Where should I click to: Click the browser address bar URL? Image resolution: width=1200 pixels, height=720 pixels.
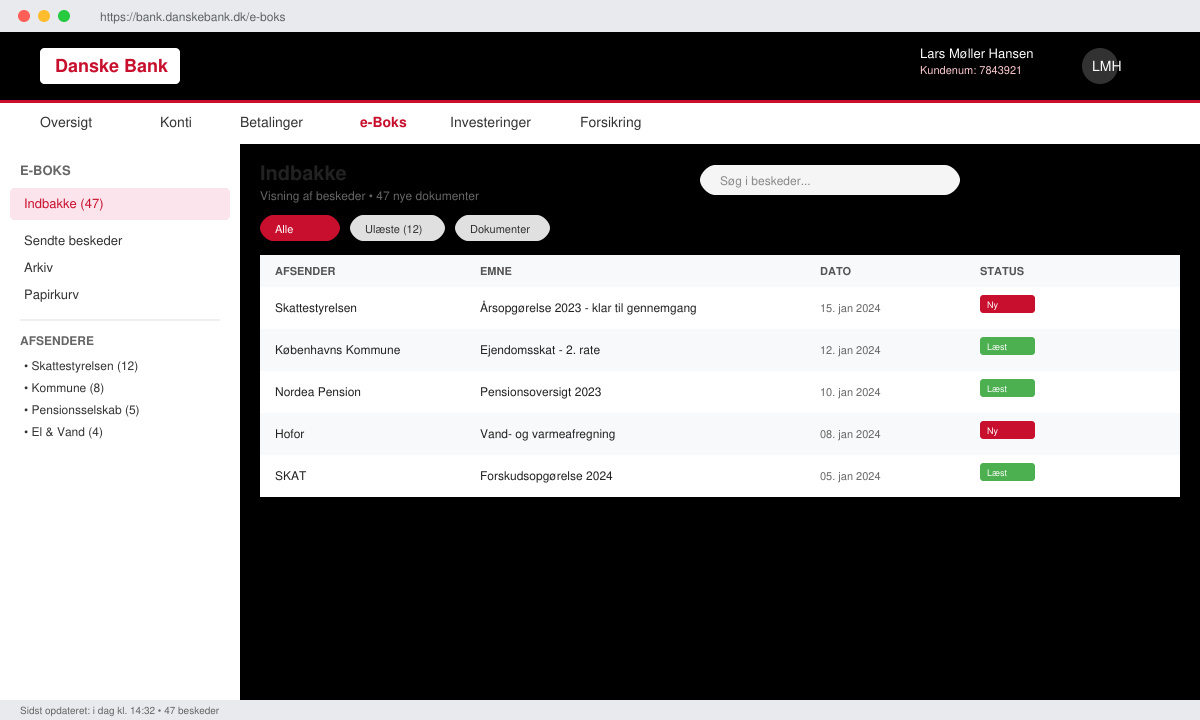(x=193, y=16)
